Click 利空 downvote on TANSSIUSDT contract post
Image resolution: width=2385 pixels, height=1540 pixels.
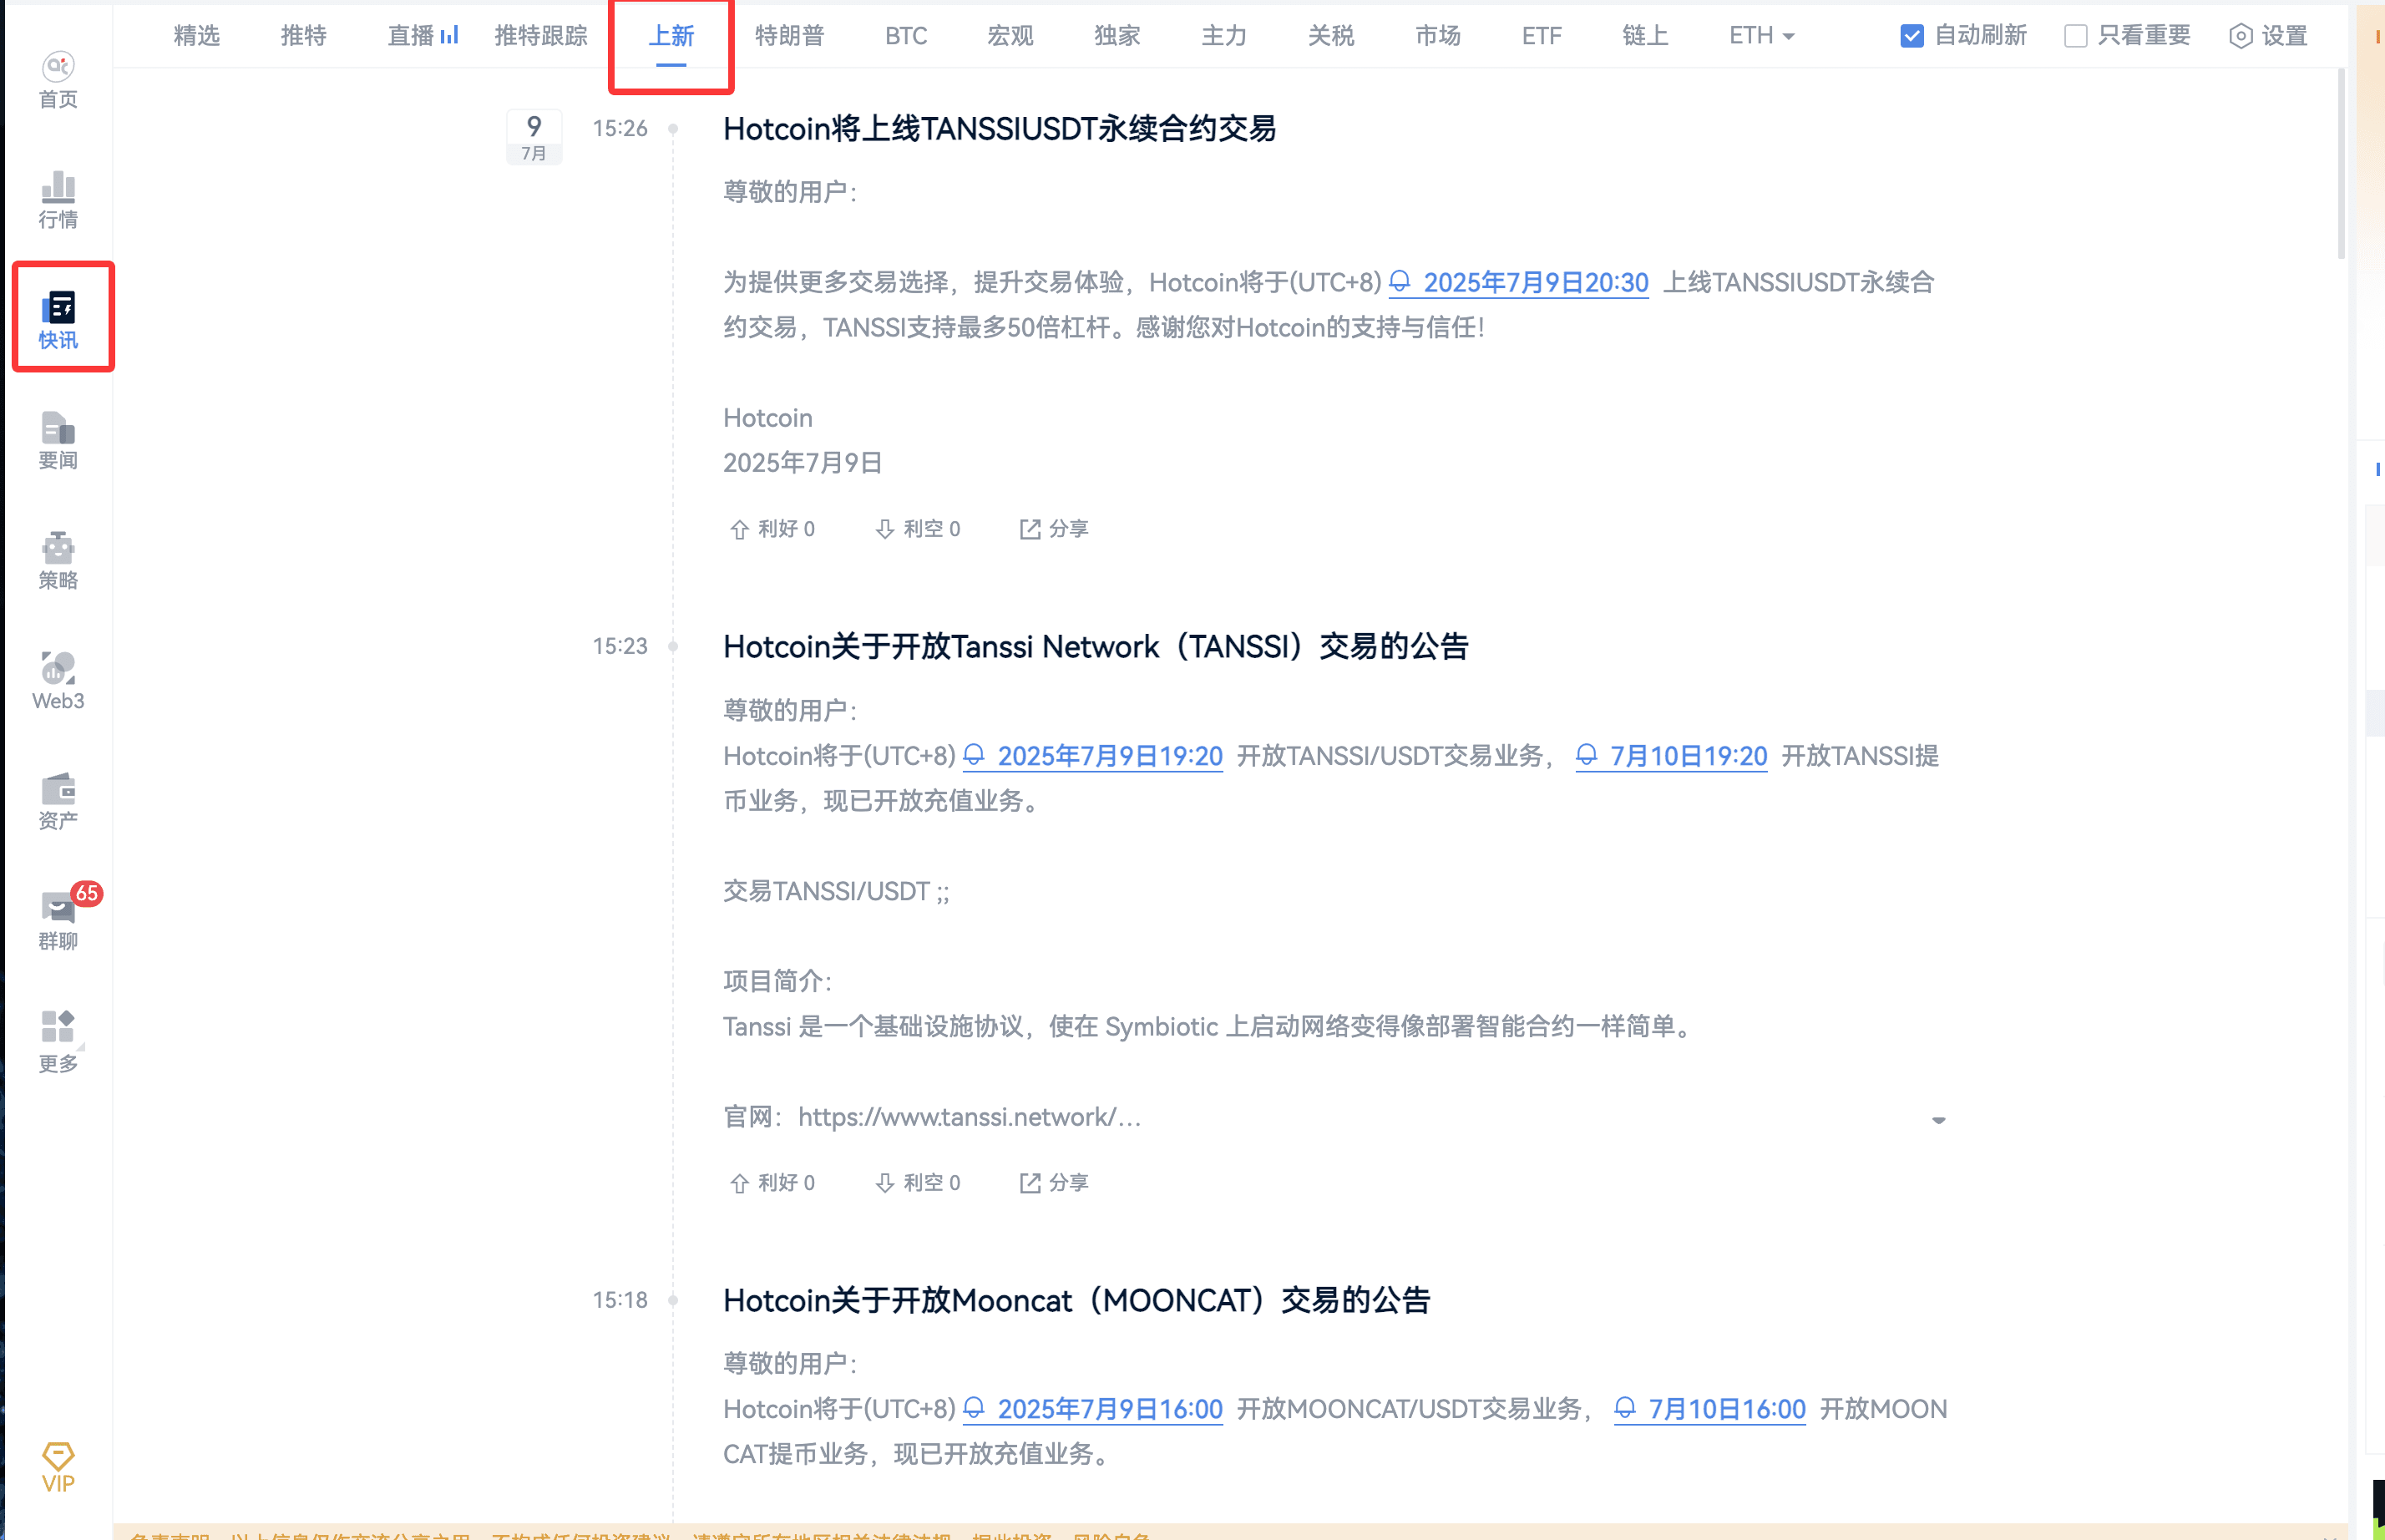pyautogui.click(x=917, y=529)
